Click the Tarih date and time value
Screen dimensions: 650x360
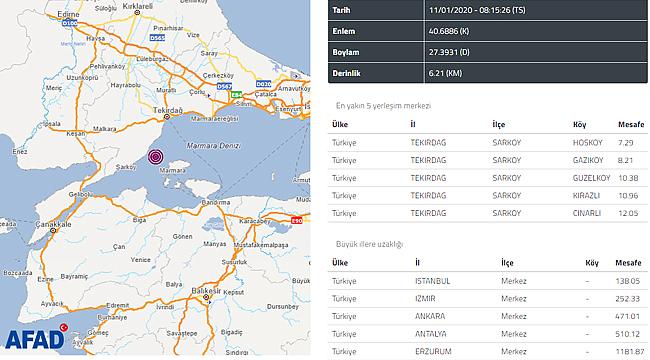tap(477, 10)
